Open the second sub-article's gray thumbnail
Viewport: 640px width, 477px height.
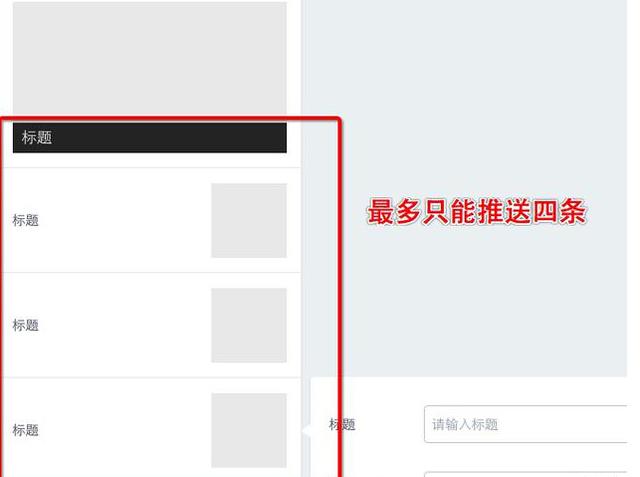249,325
